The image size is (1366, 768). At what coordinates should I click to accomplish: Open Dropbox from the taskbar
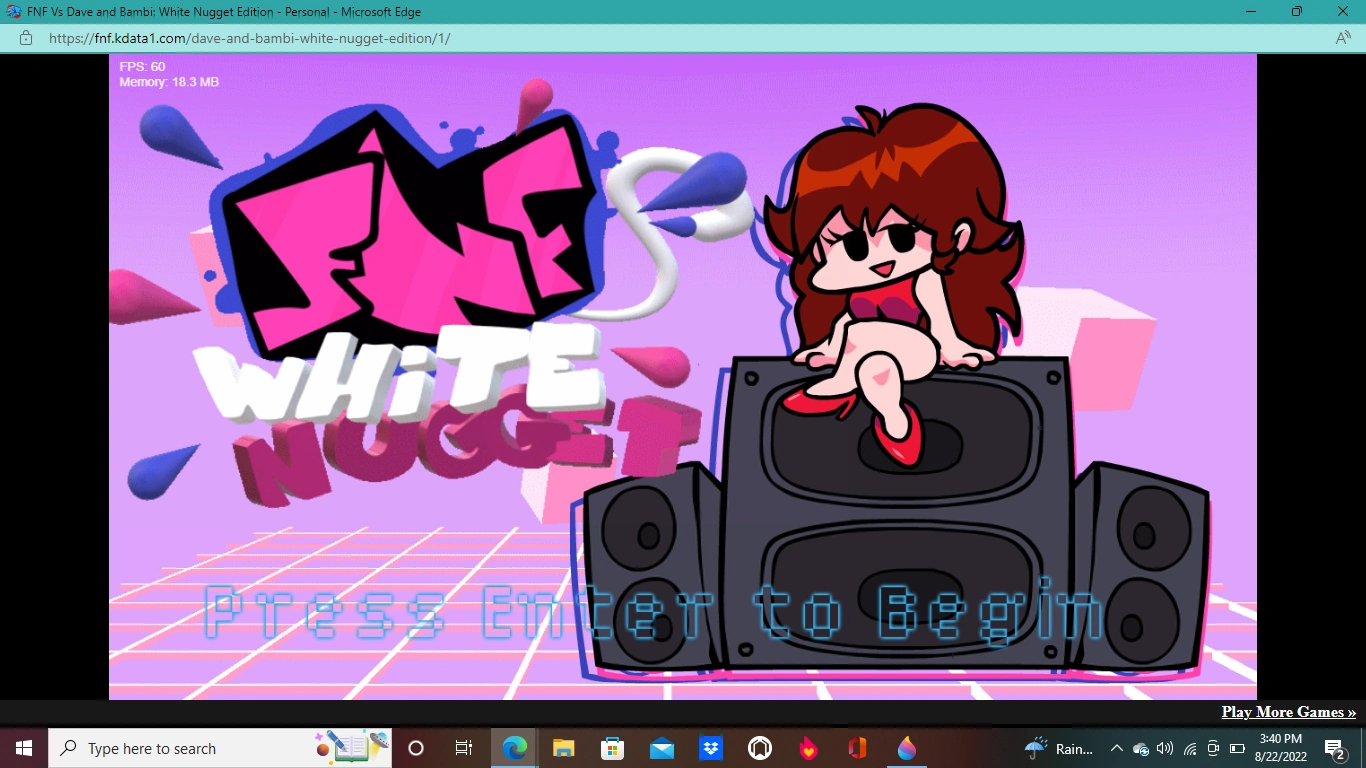pyautogui.click(x=710, y=748)
